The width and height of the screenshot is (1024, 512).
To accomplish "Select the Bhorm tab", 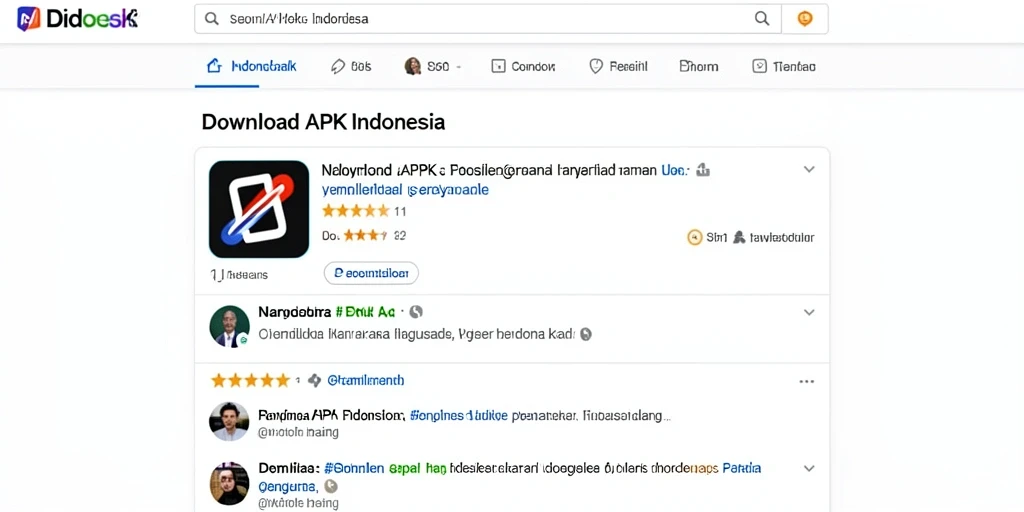I will point(699,66).
